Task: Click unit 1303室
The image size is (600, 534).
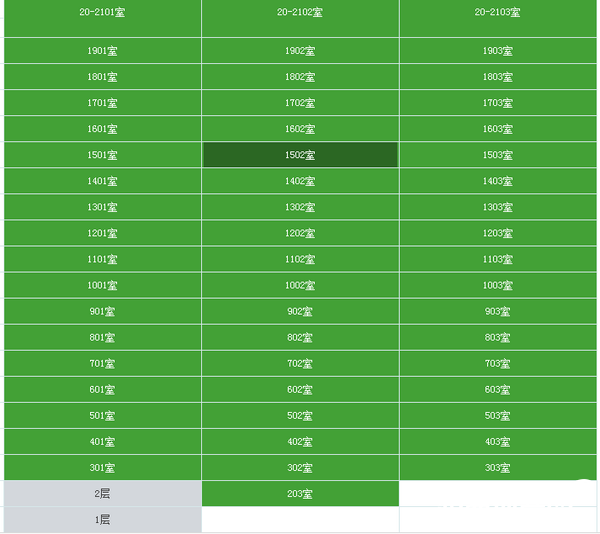Action: 498,207
